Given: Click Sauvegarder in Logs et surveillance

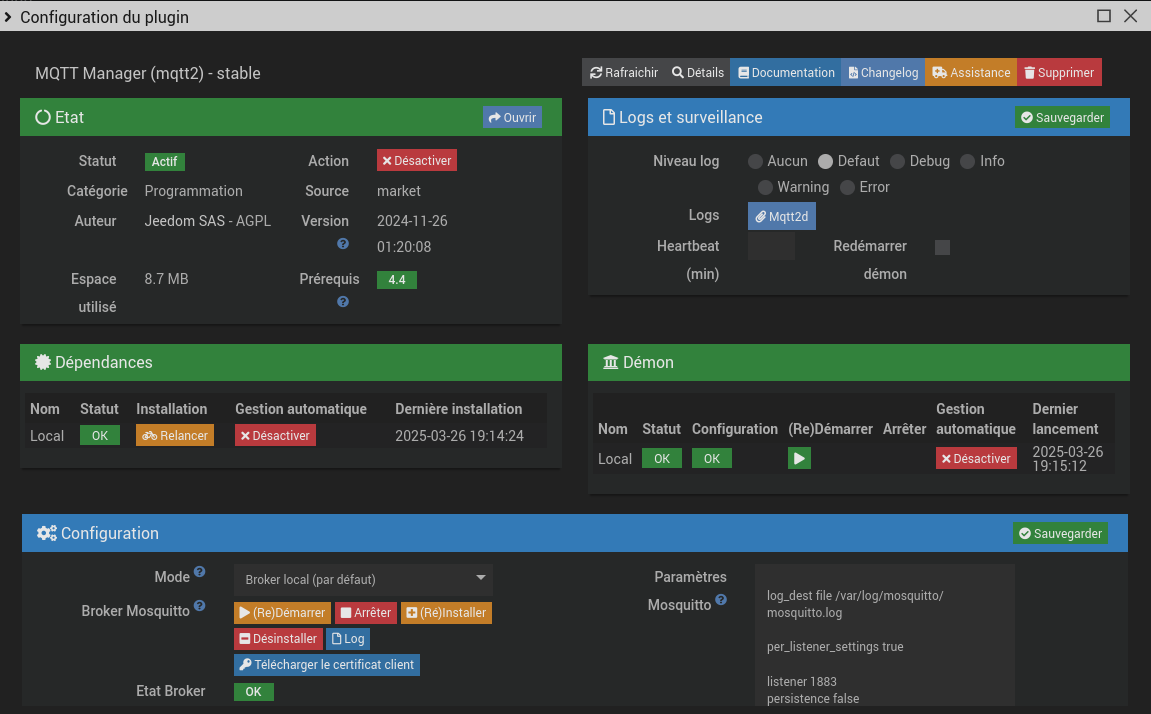Looking at the screenshot, I should [1062, 118].
